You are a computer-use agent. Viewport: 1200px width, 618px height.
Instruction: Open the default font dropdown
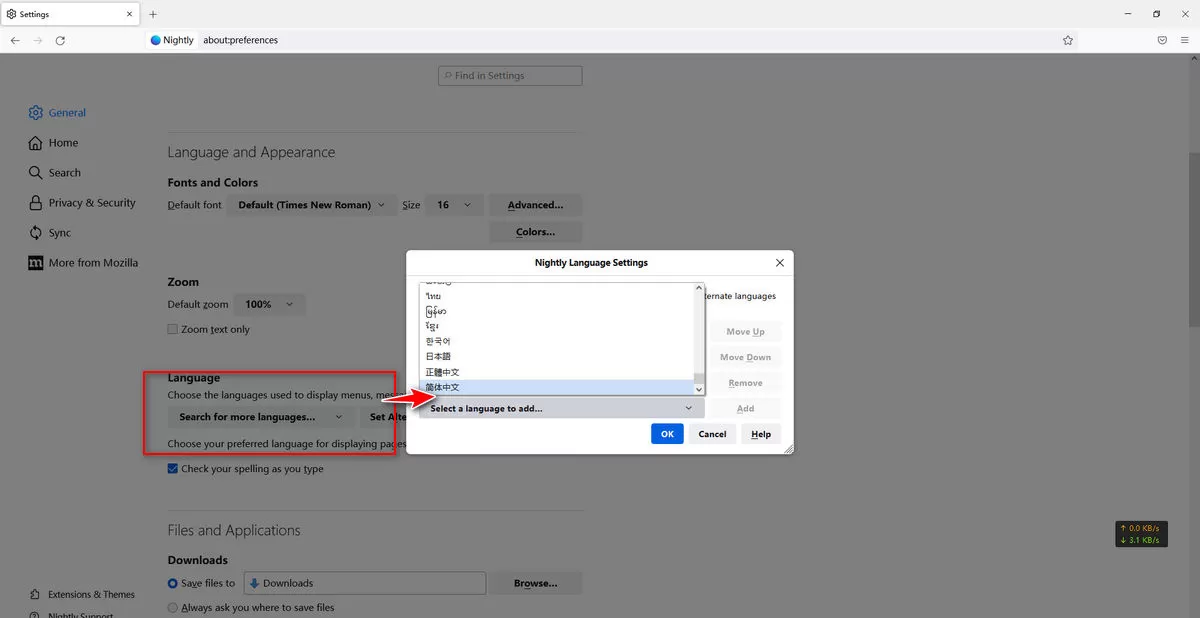coord(312,205)
